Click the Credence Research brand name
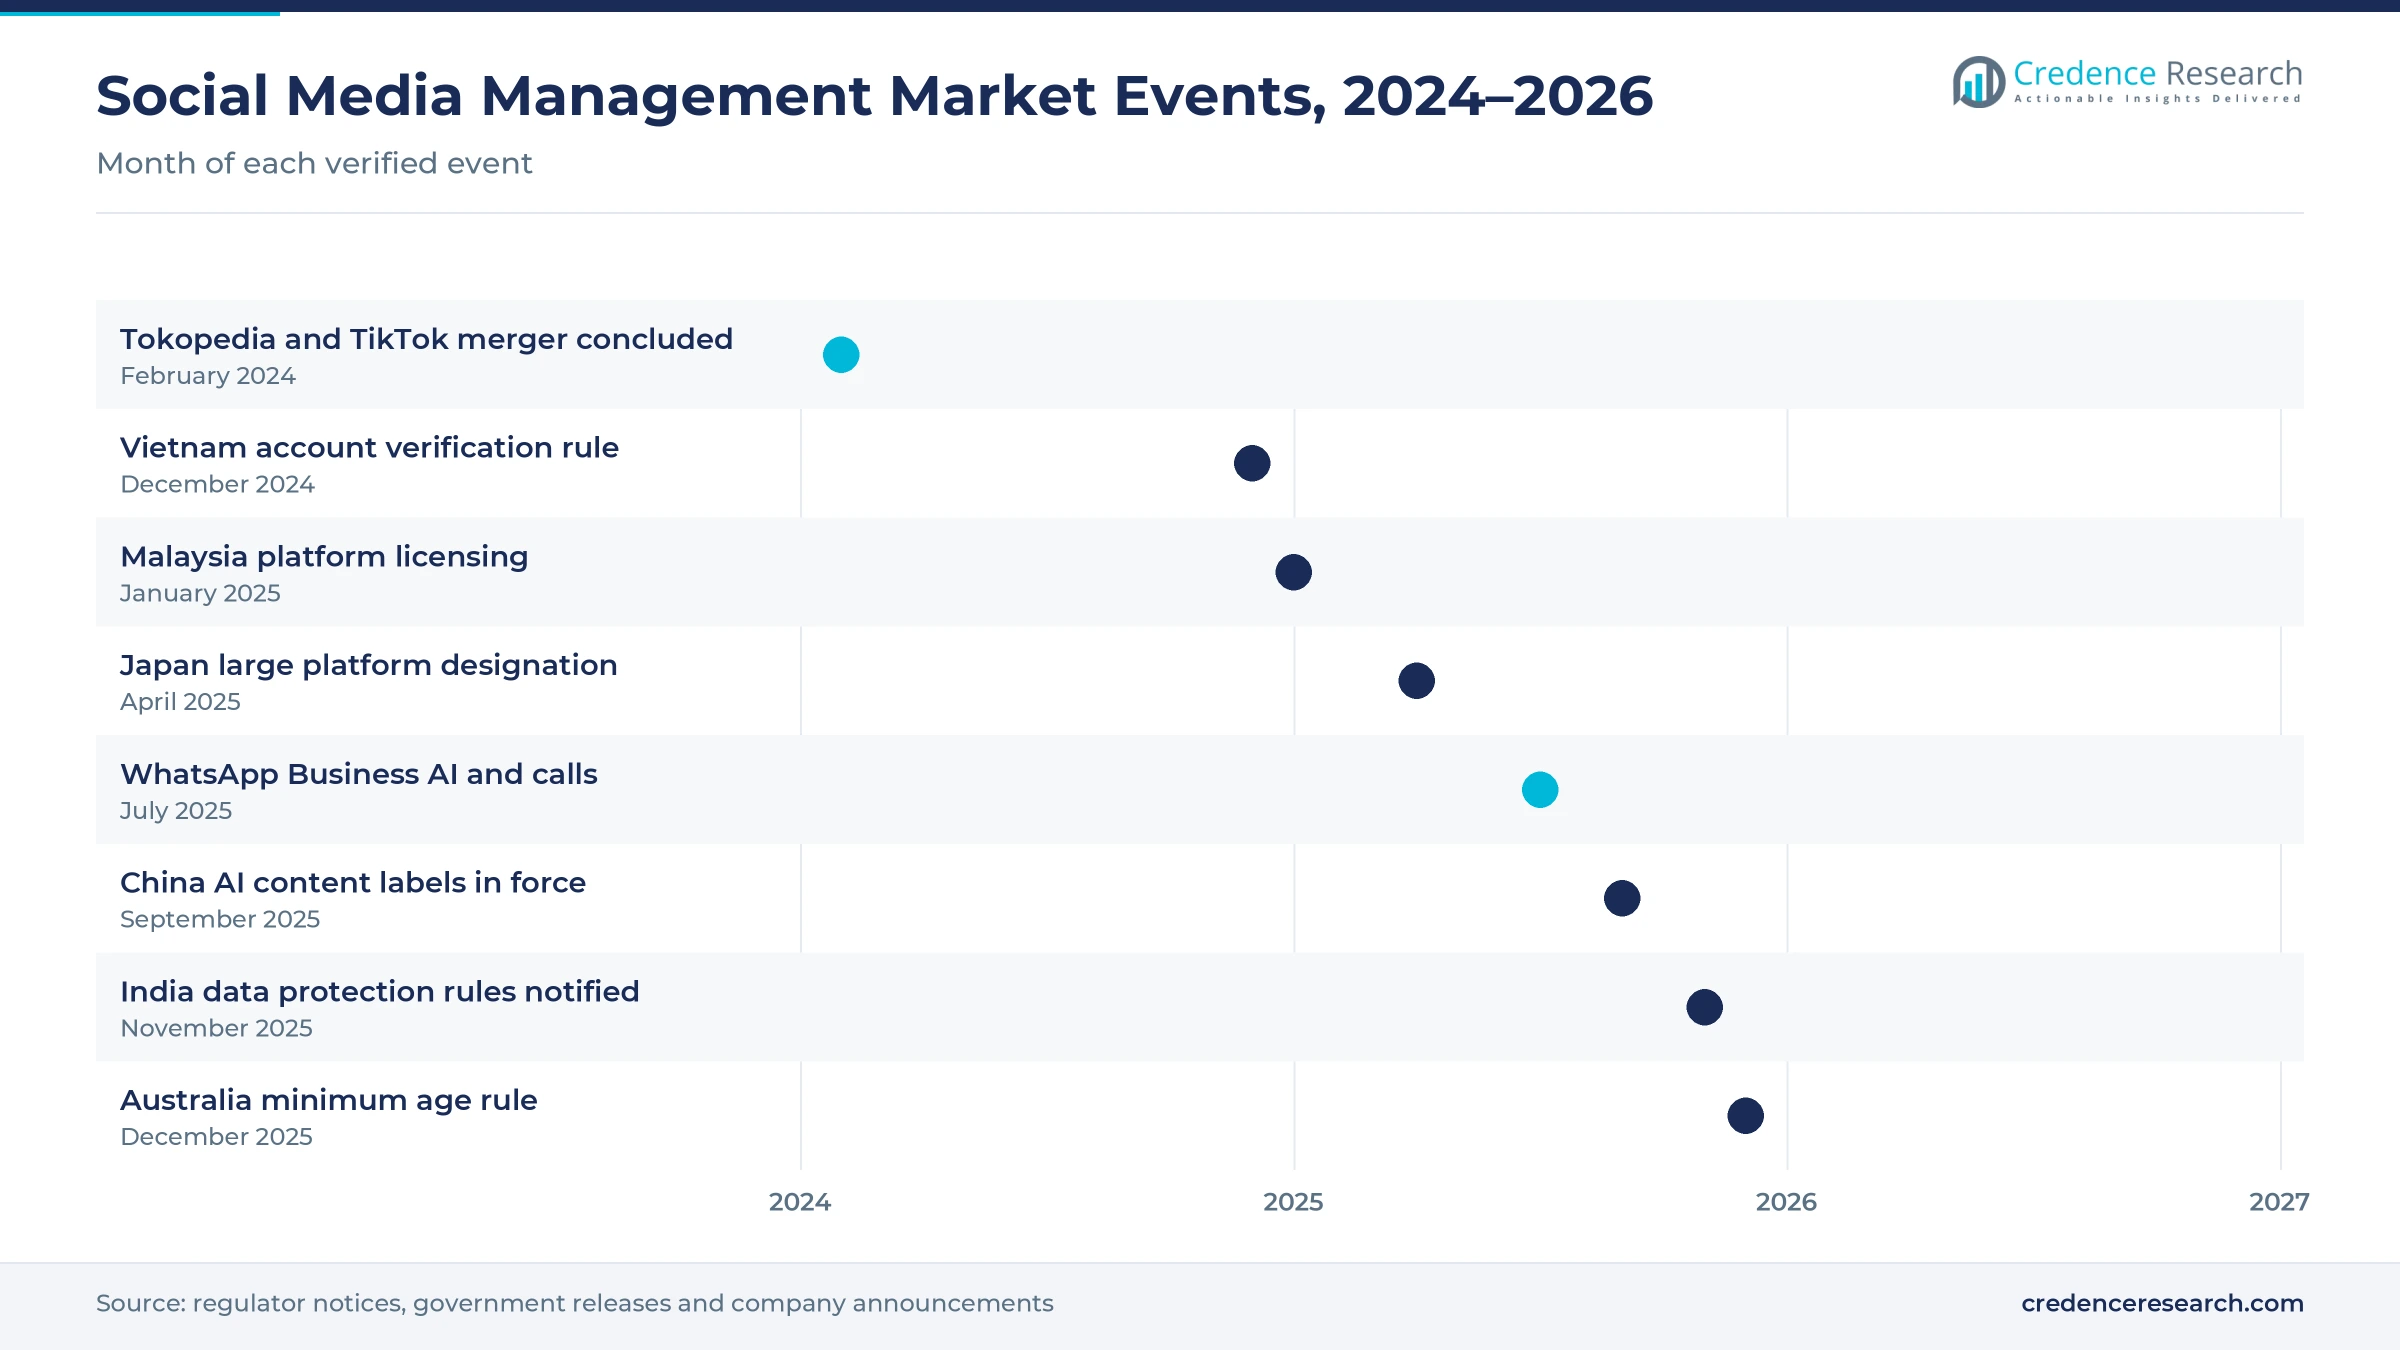 pos(2158,73)
